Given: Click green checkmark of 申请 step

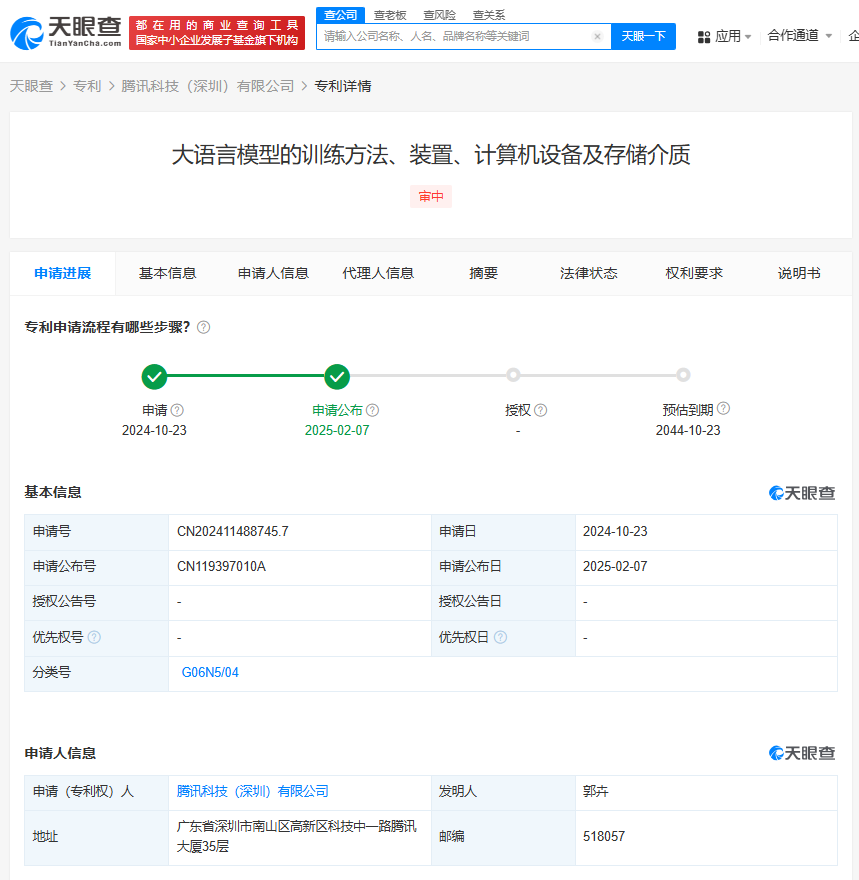Looking at the screenshot, I should [154, 377].
